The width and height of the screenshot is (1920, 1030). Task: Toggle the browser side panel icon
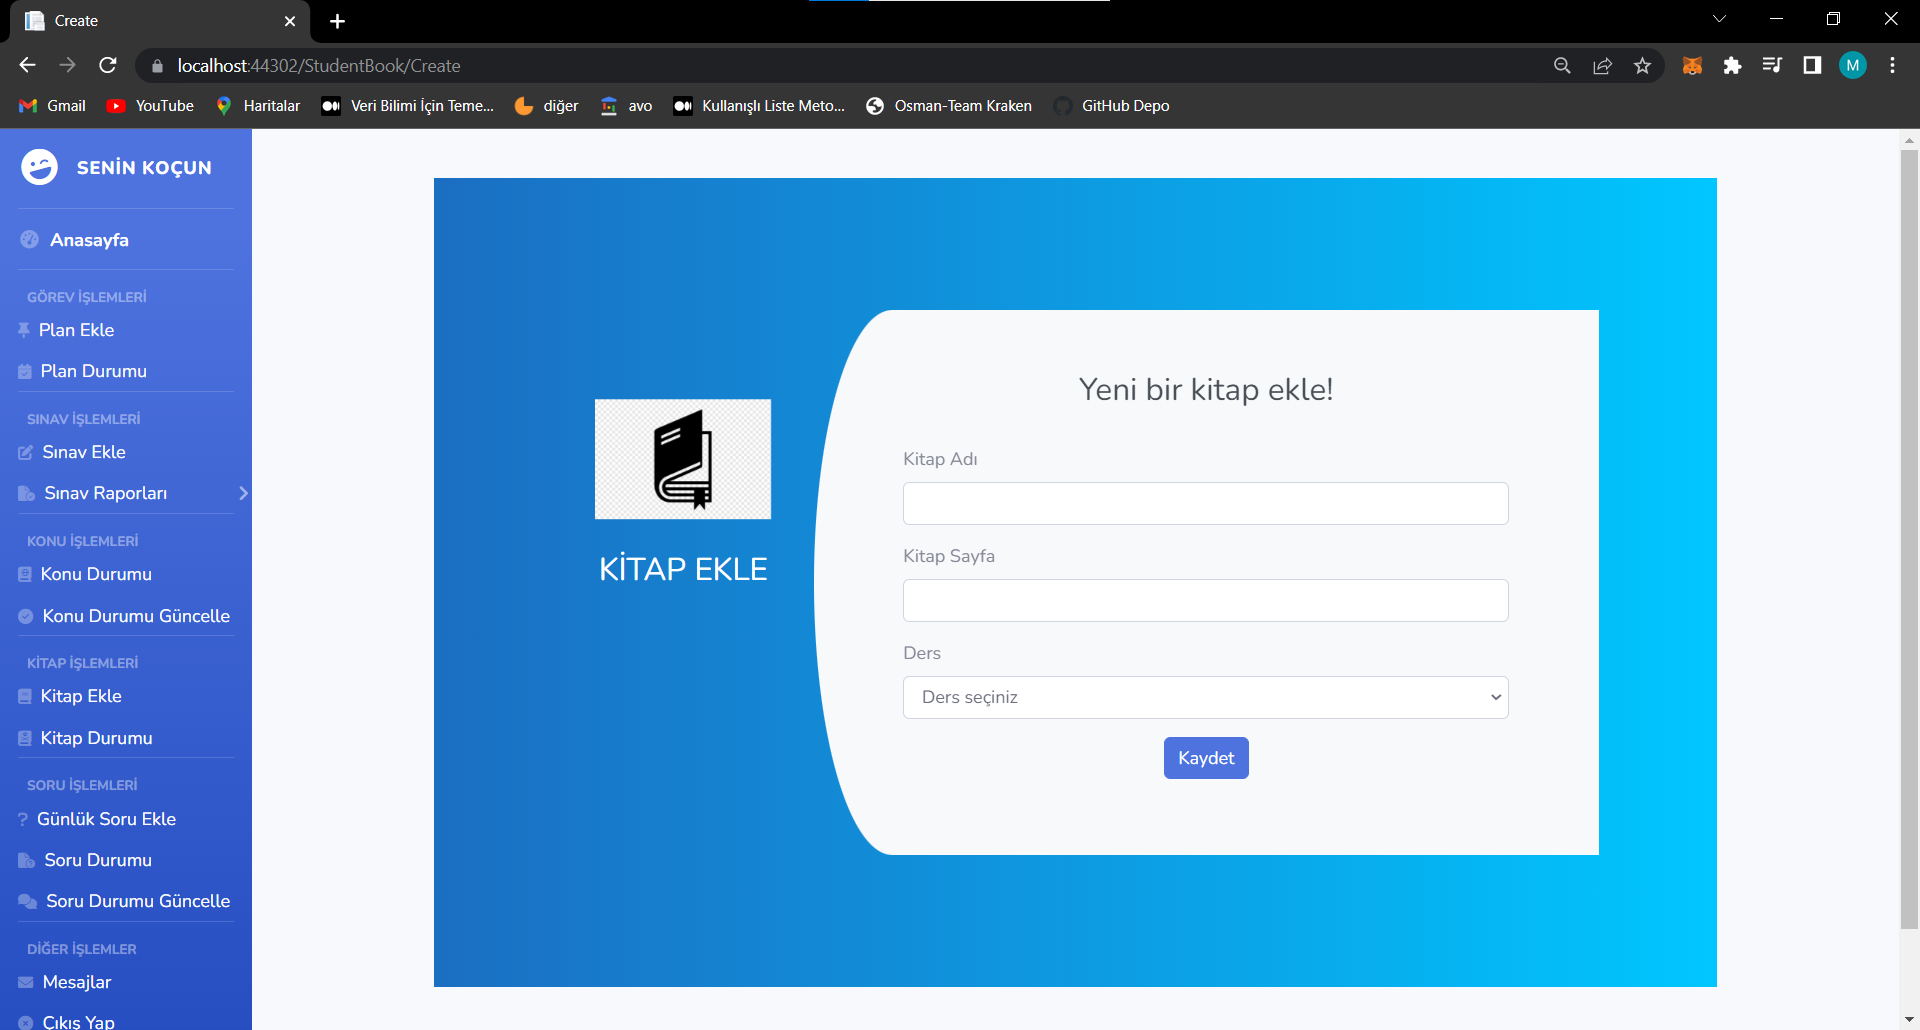coord(1812,66)
